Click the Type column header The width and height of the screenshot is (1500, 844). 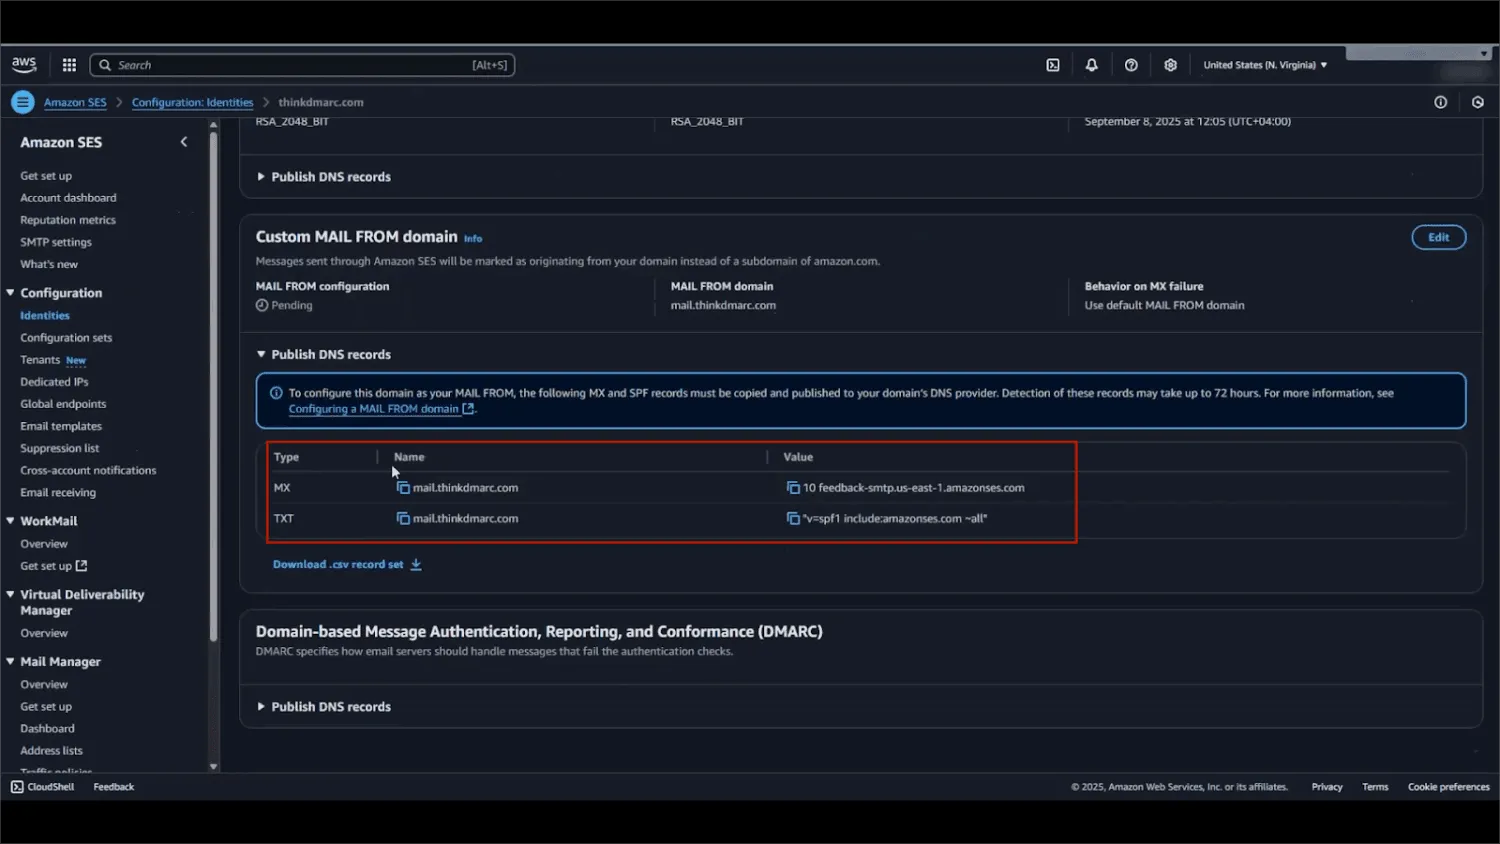coord(286,457)
